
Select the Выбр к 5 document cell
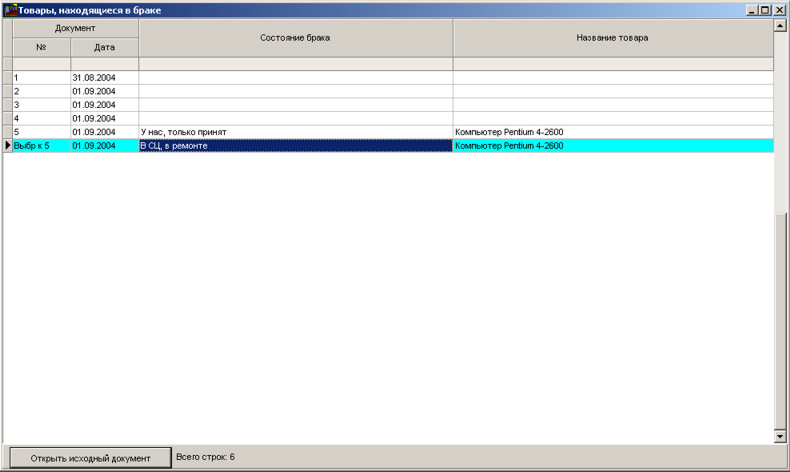point(41,146)
